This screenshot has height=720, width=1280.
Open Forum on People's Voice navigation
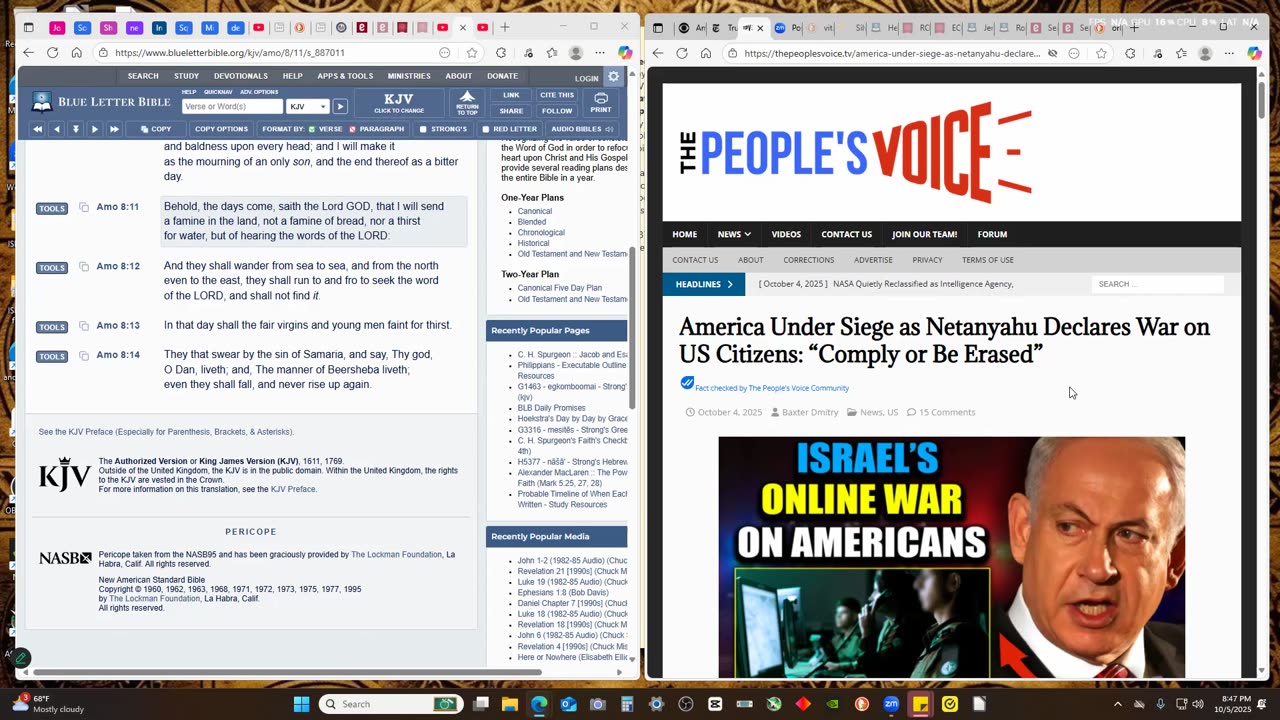992,234
